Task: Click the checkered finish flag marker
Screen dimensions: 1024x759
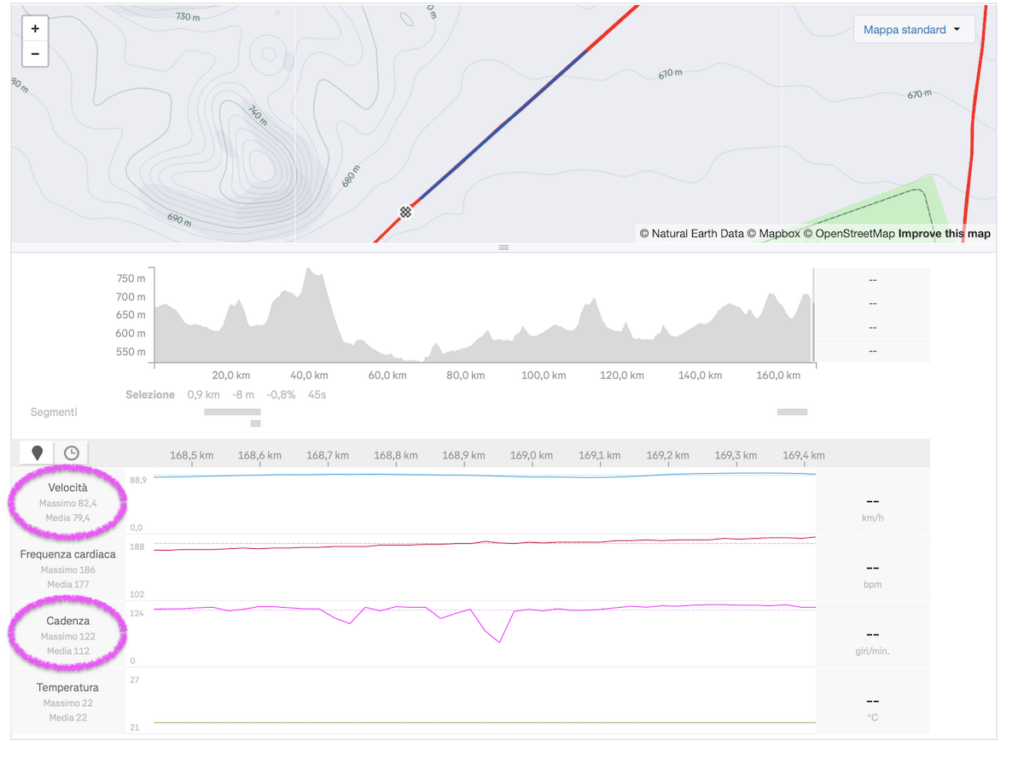Action: pyautogui.click(x=405, y=212)
